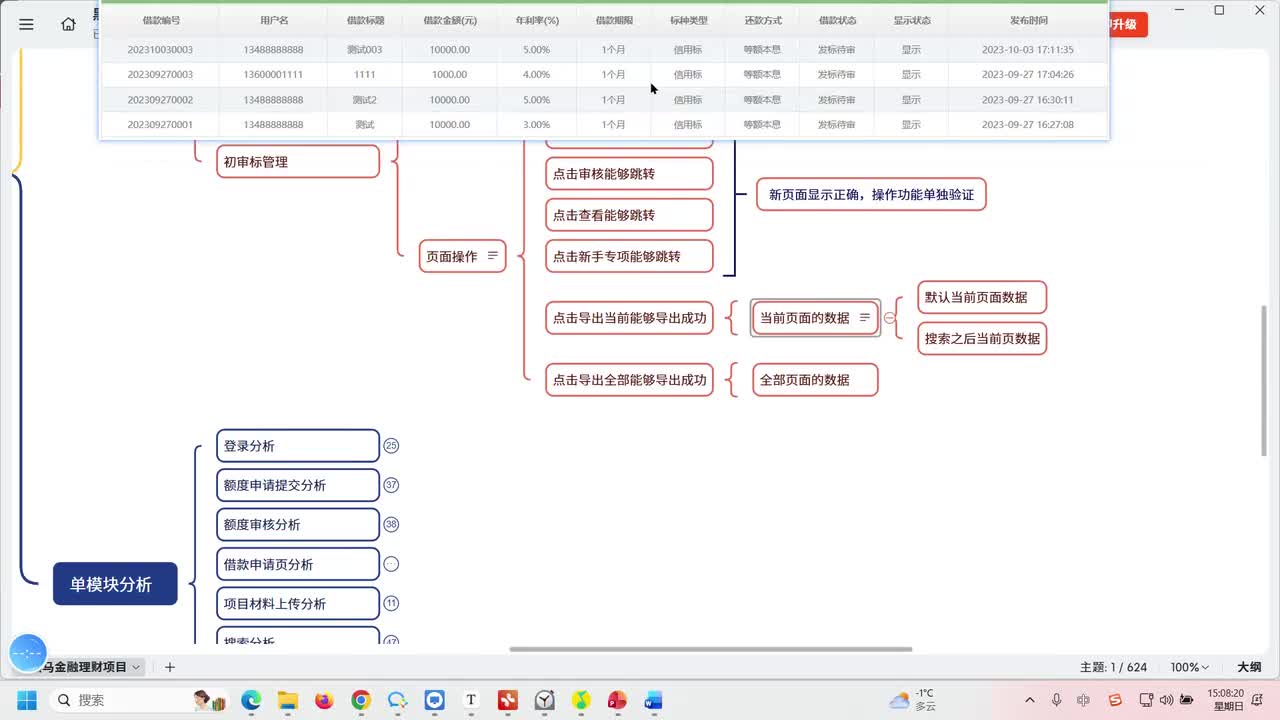Select the 点击导出当前能够导出成功 node
This screenshot has height=720, width=1280.
(x=629, y=318)
